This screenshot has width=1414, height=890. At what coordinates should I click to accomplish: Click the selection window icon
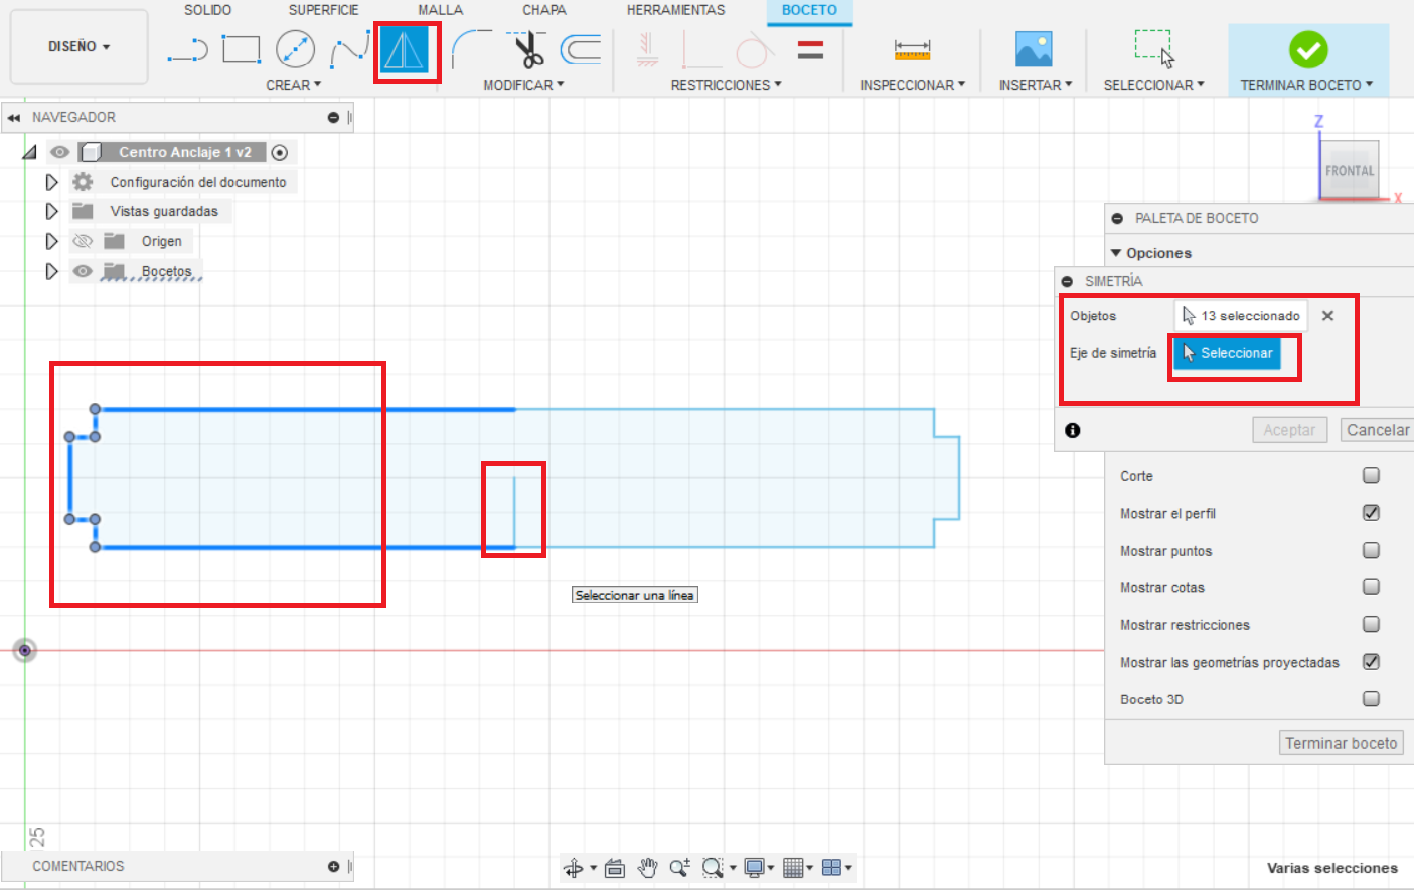click(1153, 49)
